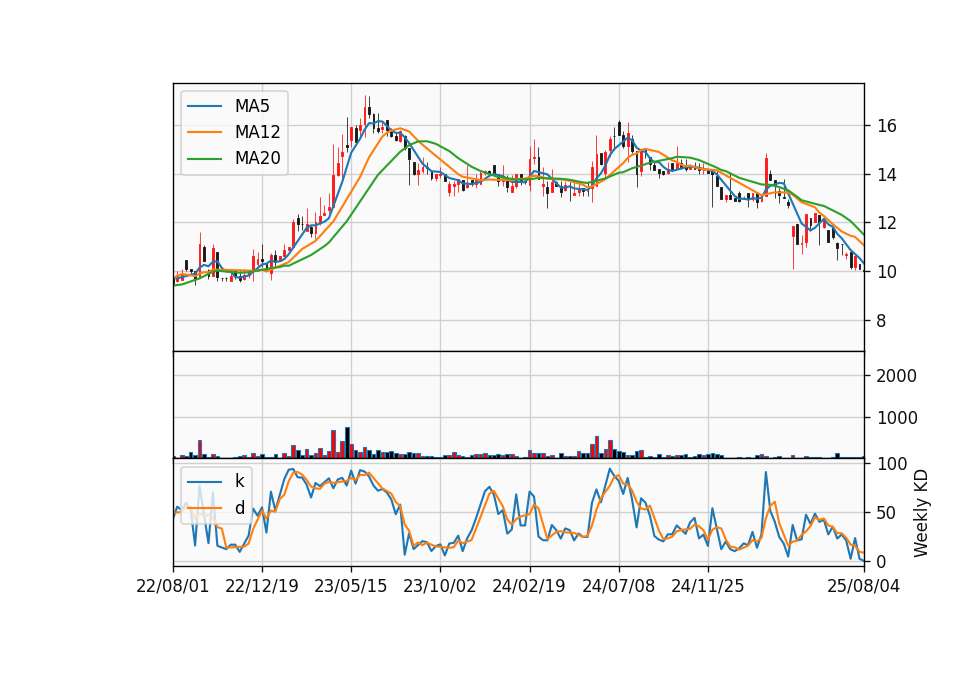960x690 pixels.
Task: Click the 22/12/19 date tick label
Action: coord(262,586)
